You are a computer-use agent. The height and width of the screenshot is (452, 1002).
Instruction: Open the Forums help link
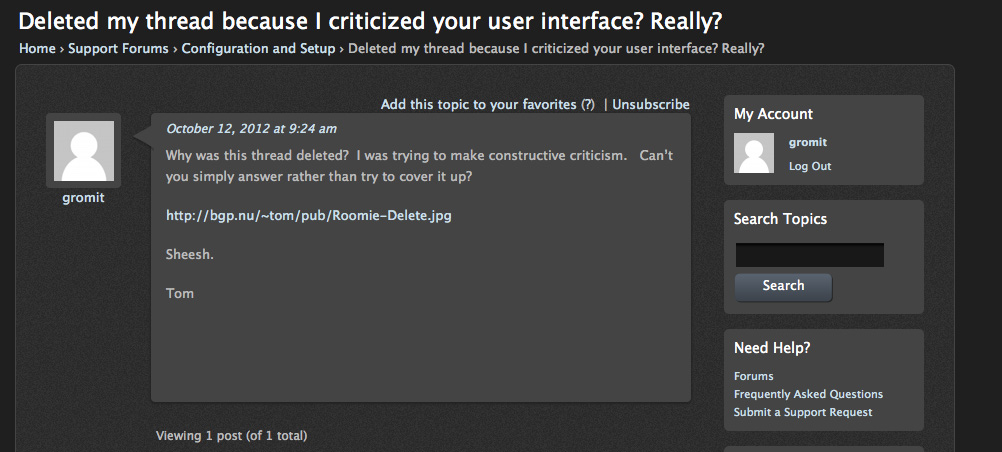click(753, 376)
